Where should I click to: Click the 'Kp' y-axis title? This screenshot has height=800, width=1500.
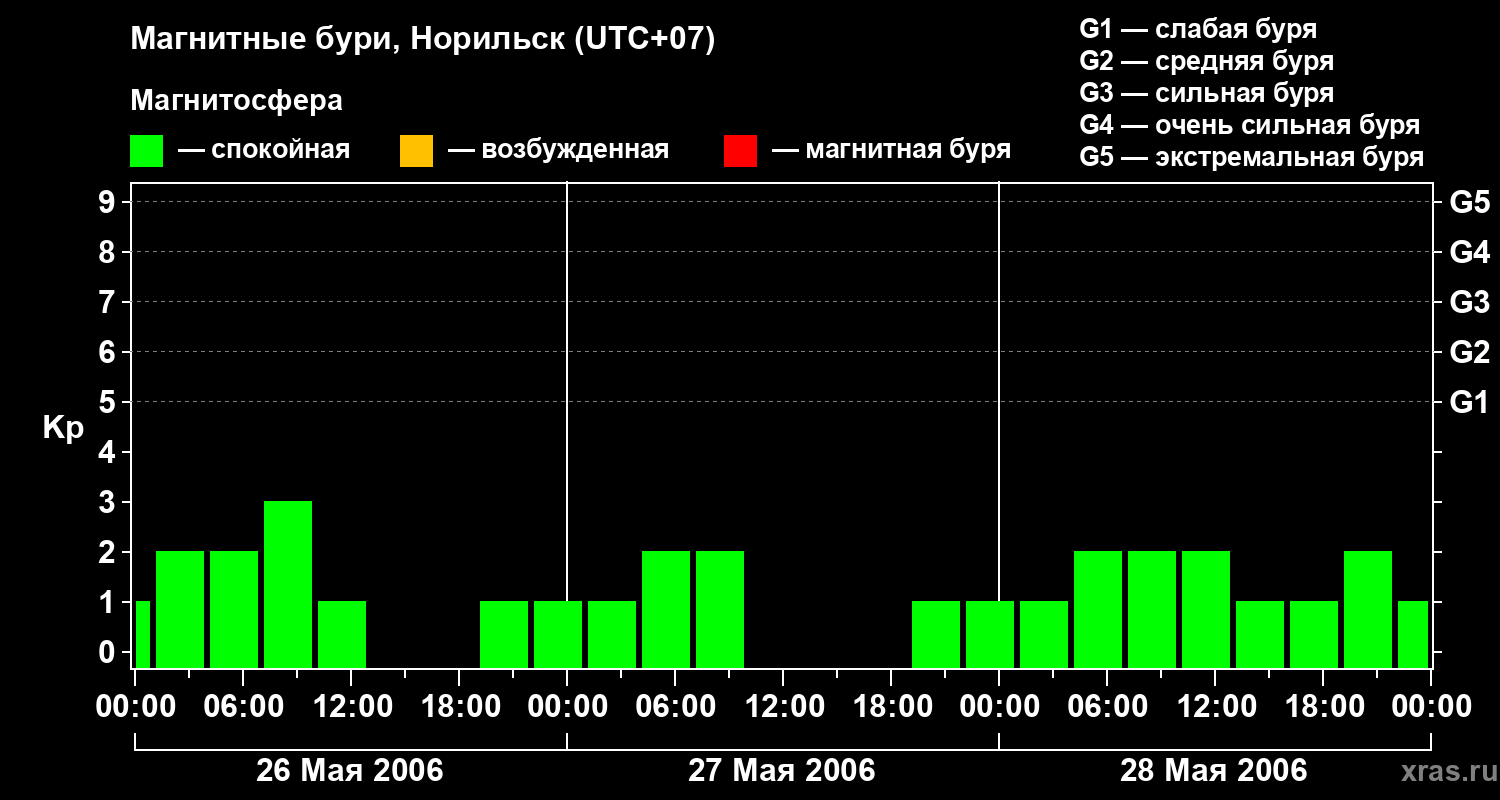click(63, 428)
